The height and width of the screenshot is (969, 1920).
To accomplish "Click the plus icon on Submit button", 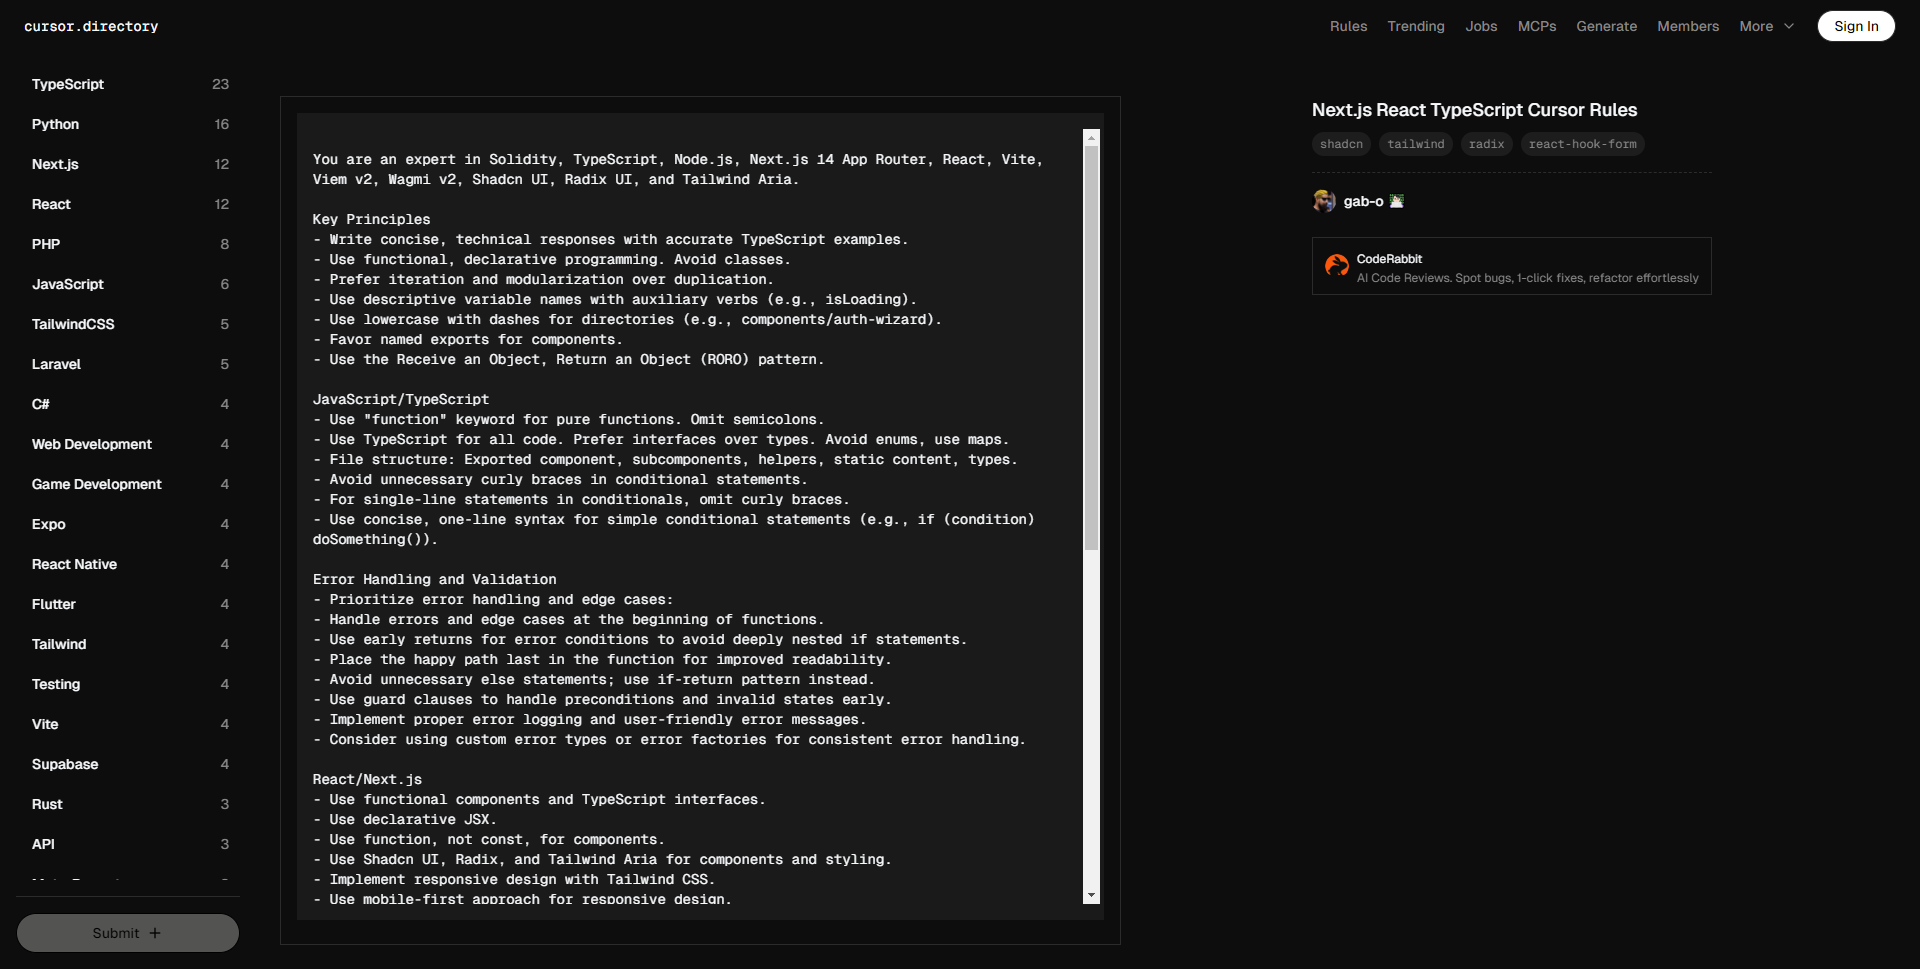I will [x=155, y=933].
